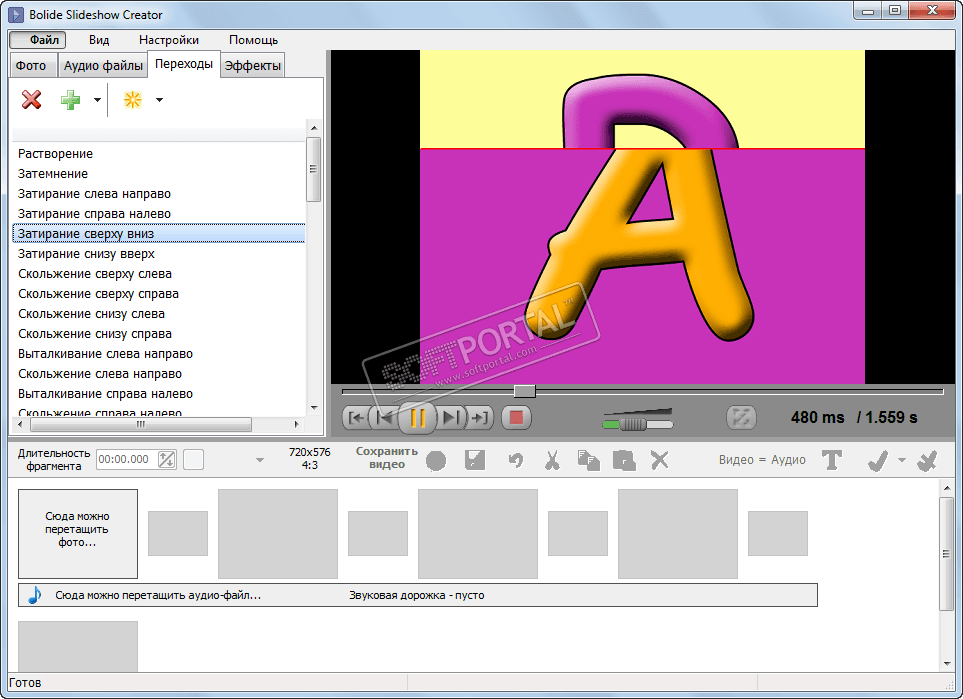Switch to the Фото tab
The width and height of the screenshot is (963, 699).
tap(34, 66)
